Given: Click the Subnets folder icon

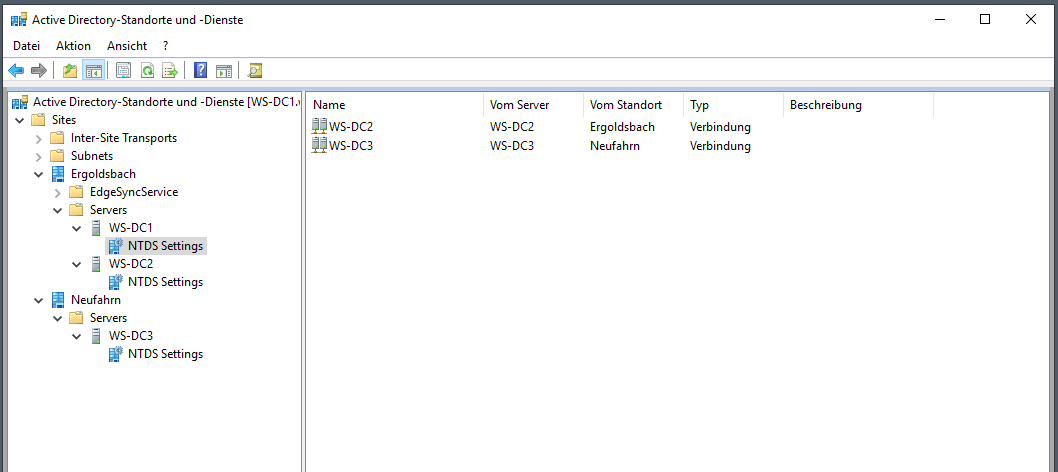Looking at the screenshot, I should click(x=58, y=156).
